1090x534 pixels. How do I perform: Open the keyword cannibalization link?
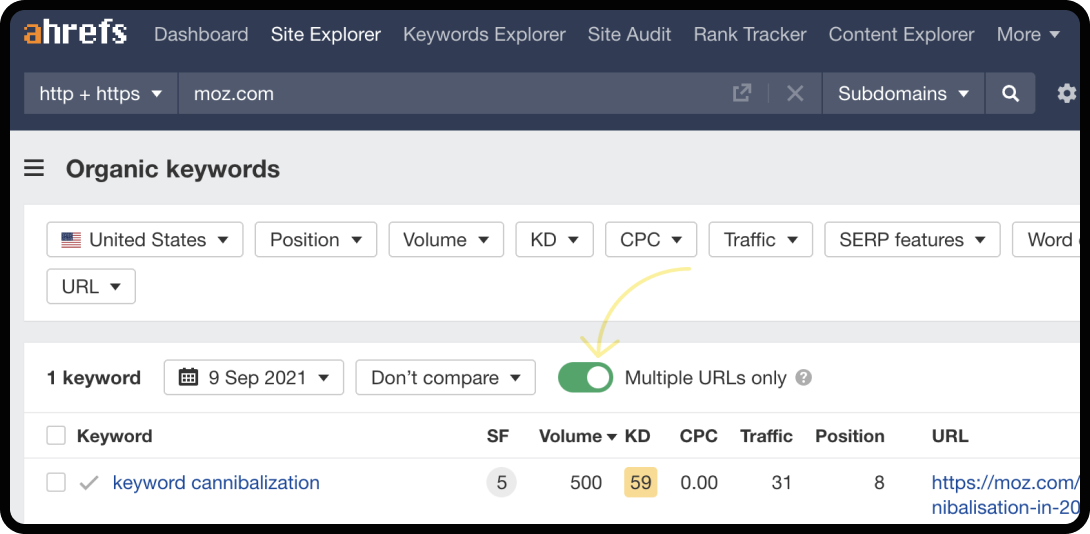[x=216, y=483]
